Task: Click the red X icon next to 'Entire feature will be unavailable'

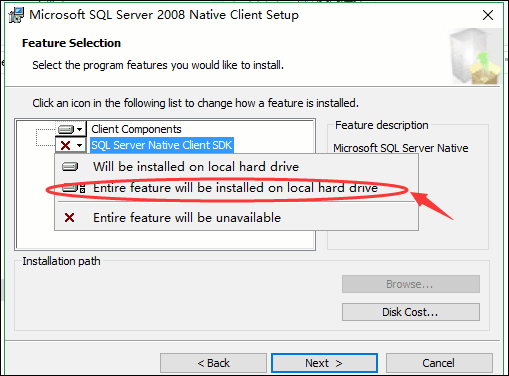Action: (69, 218)
